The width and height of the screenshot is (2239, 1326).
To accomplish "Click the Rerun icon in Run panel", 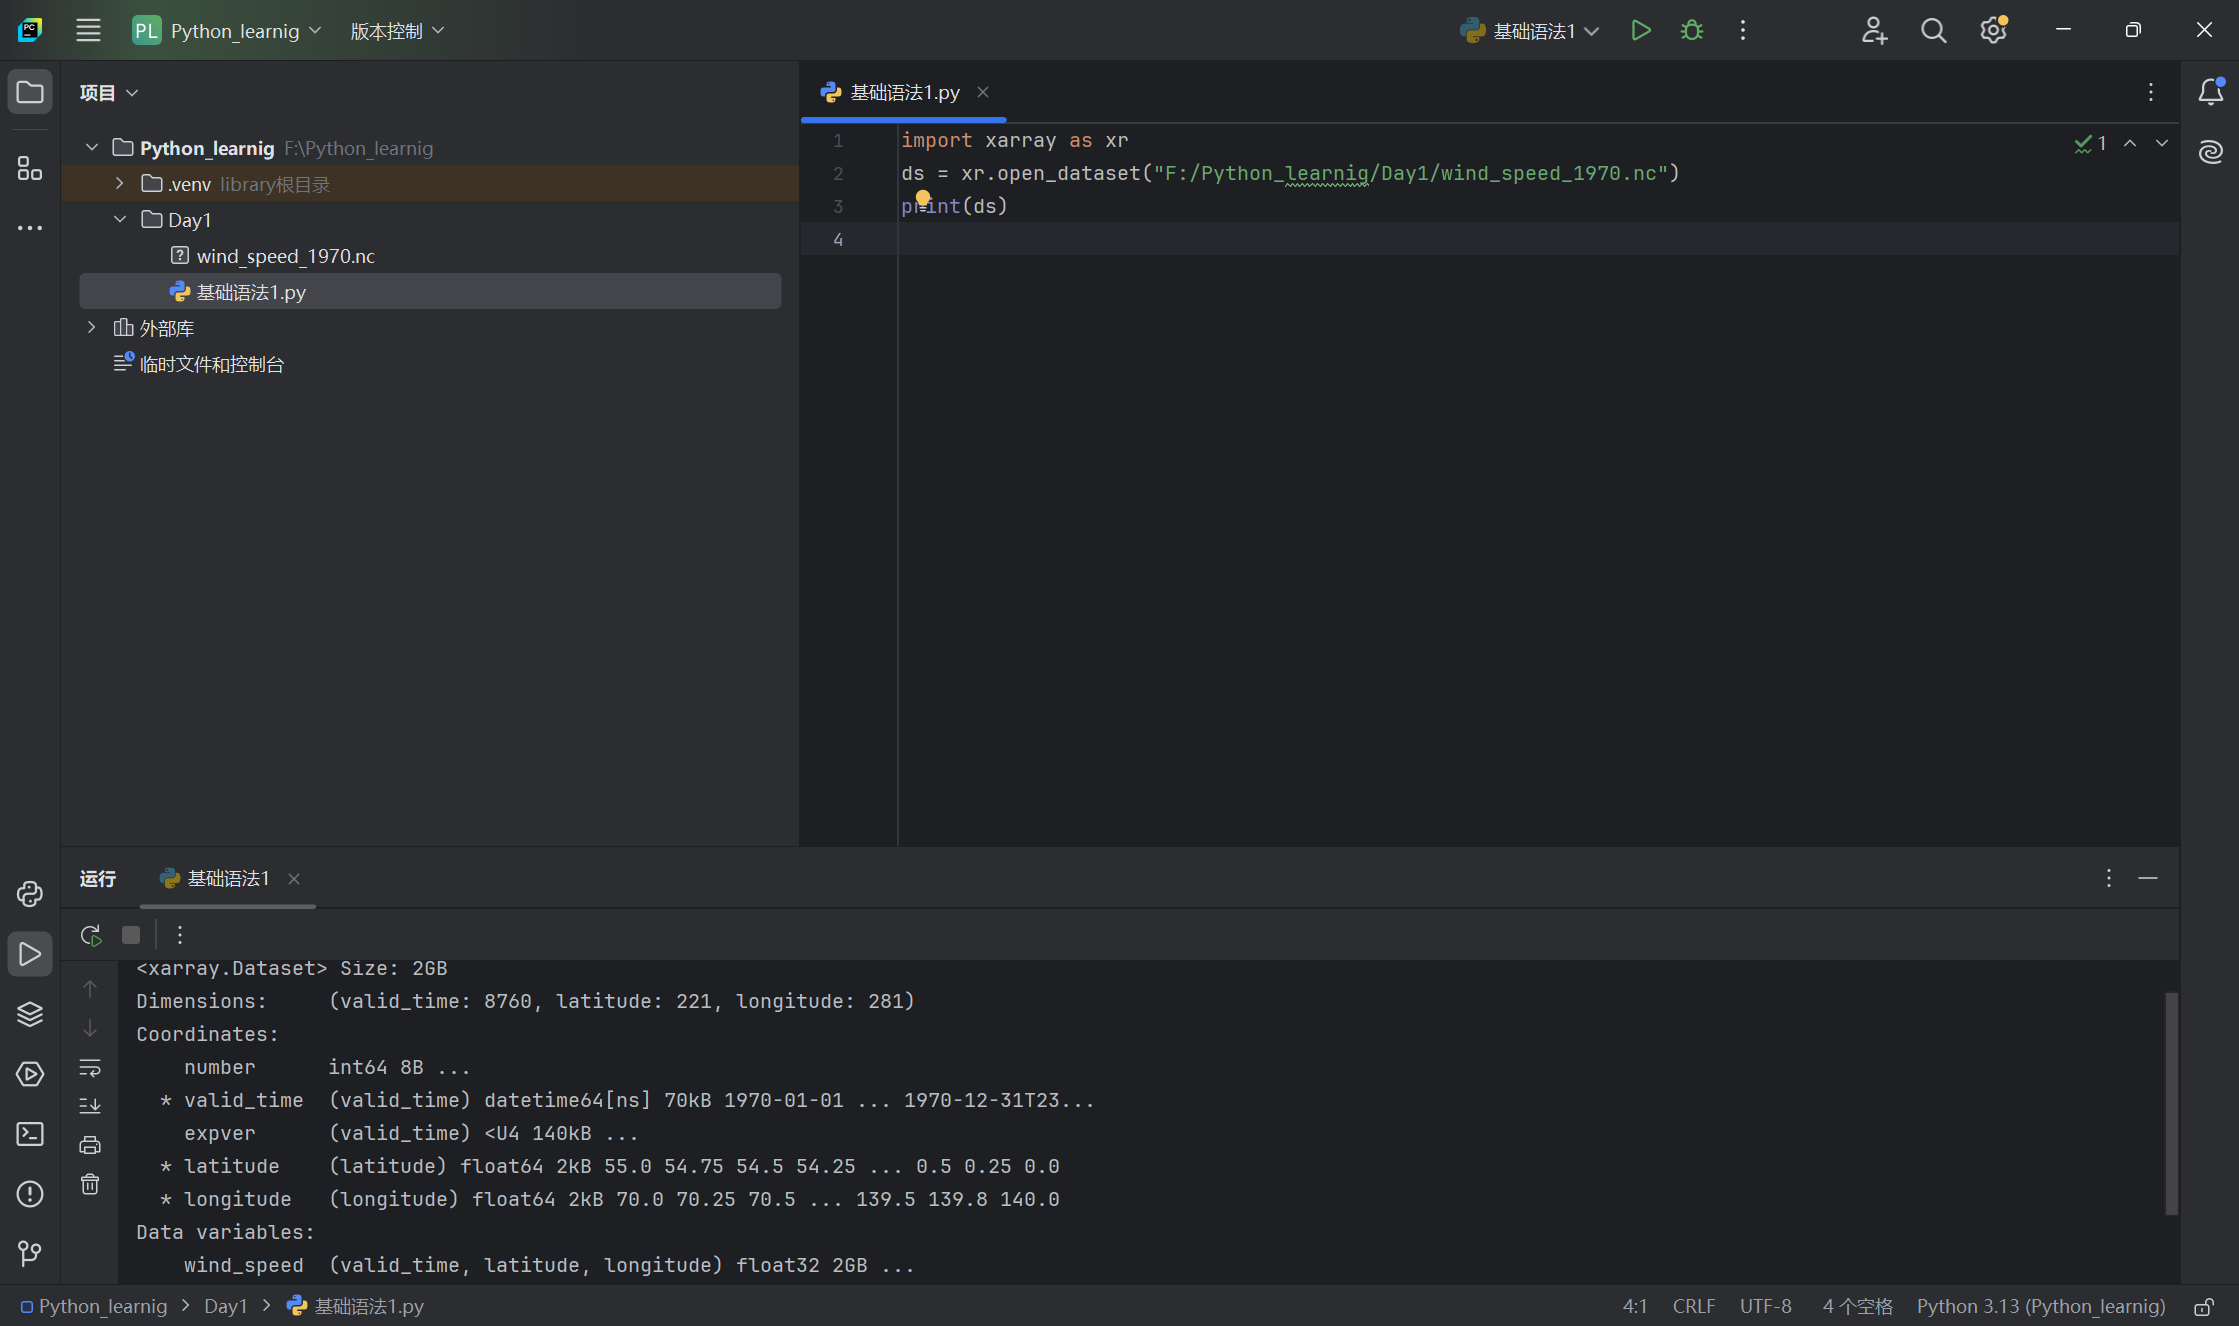I will [91, 935].
